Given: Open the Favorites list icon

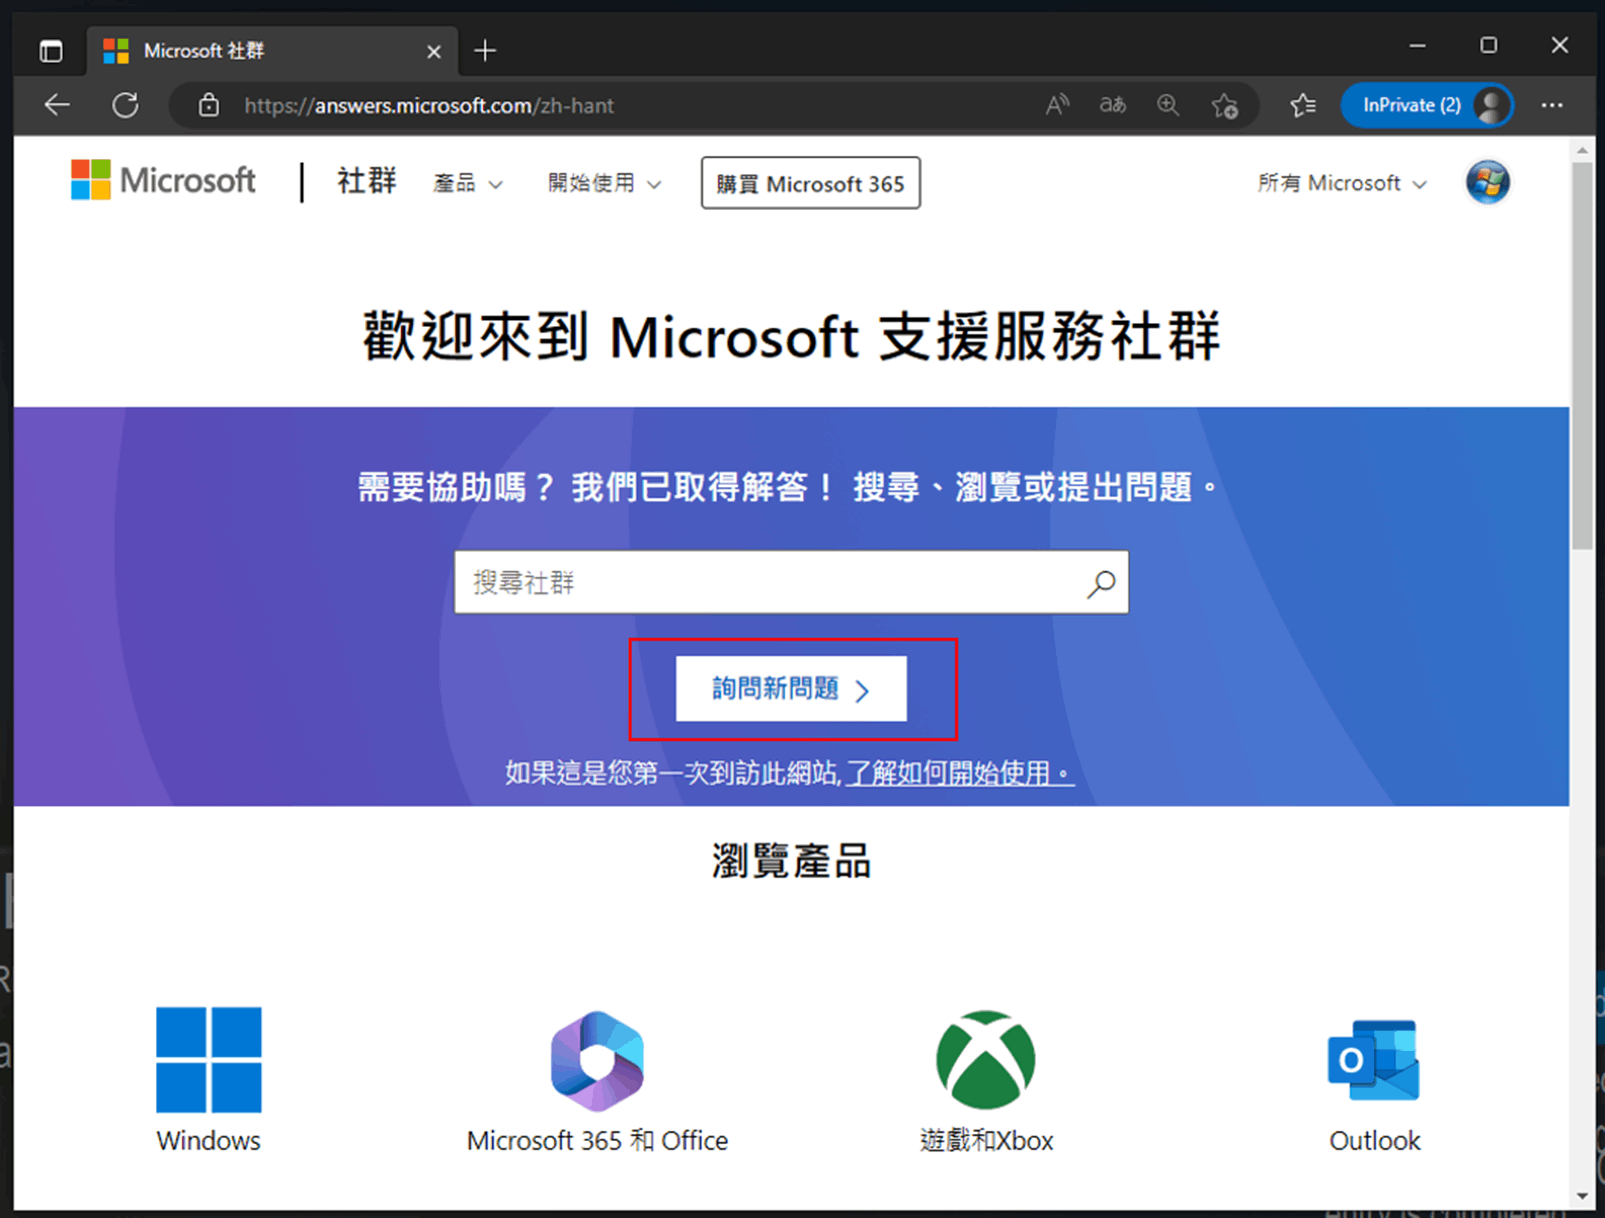Looking at the screenshot, I should (x=1302, y=105).
